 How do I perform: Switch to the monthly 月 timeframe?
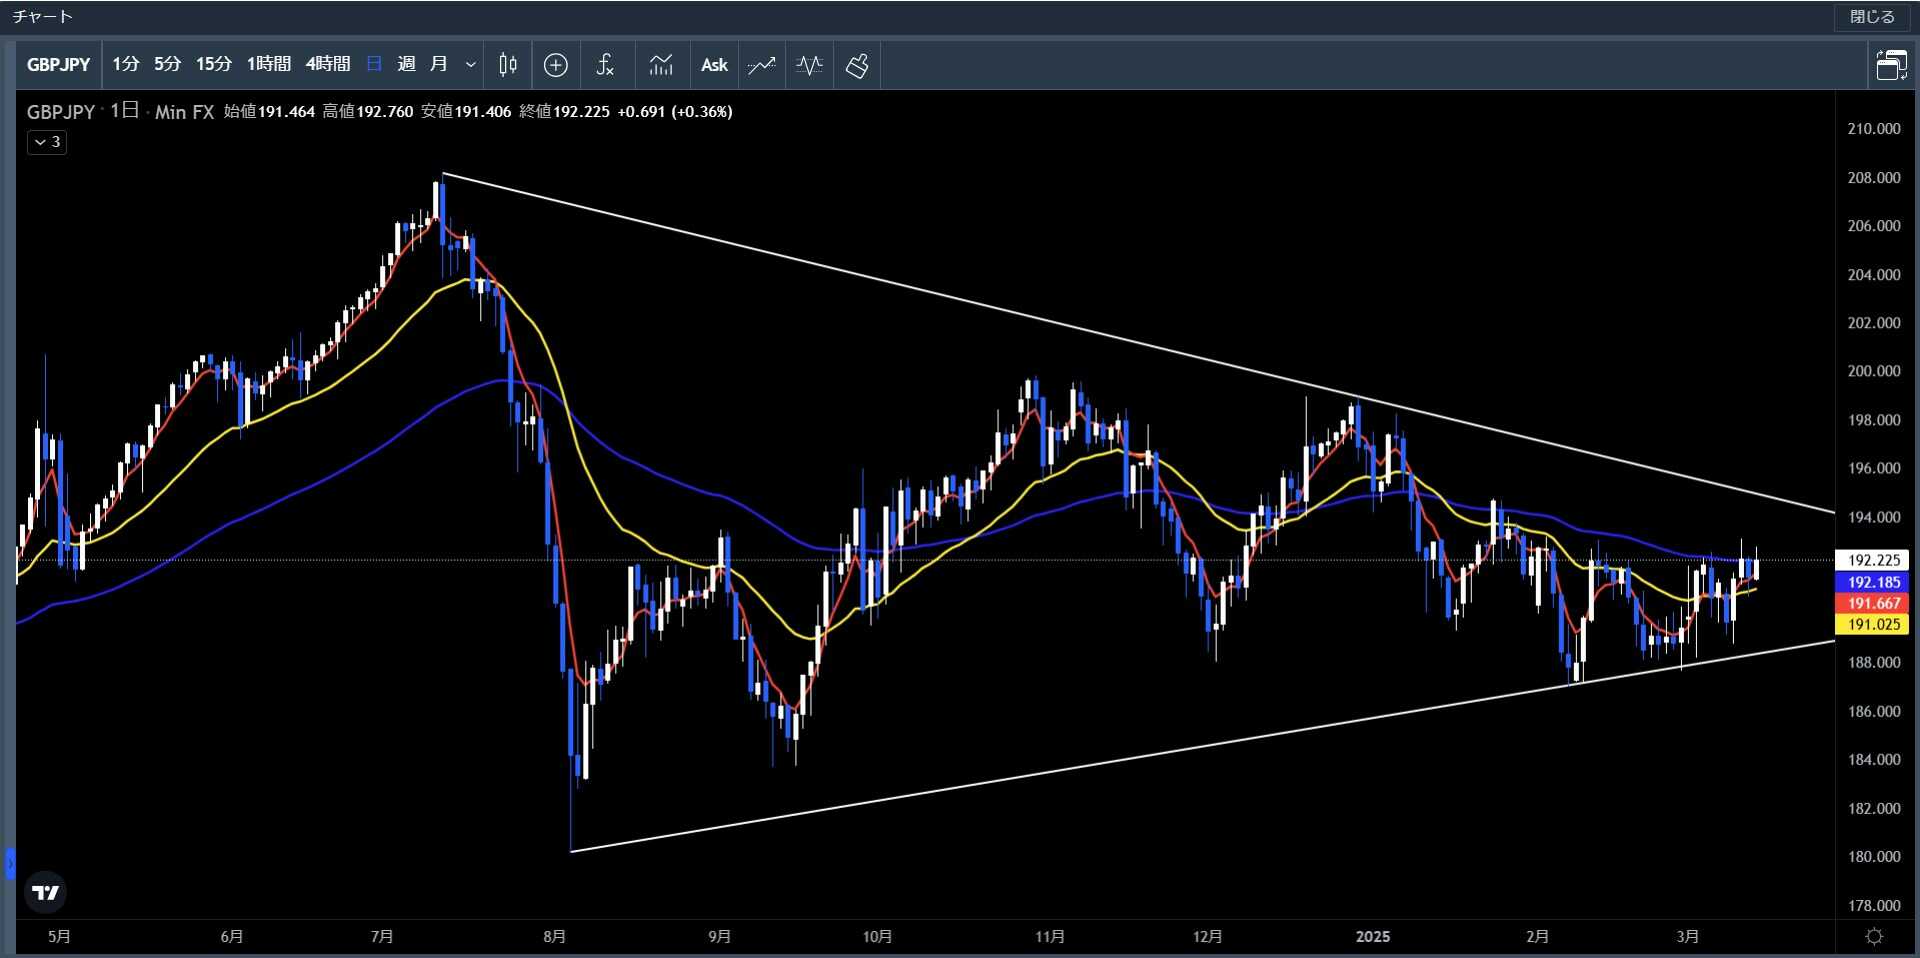[x=438, y=65]
